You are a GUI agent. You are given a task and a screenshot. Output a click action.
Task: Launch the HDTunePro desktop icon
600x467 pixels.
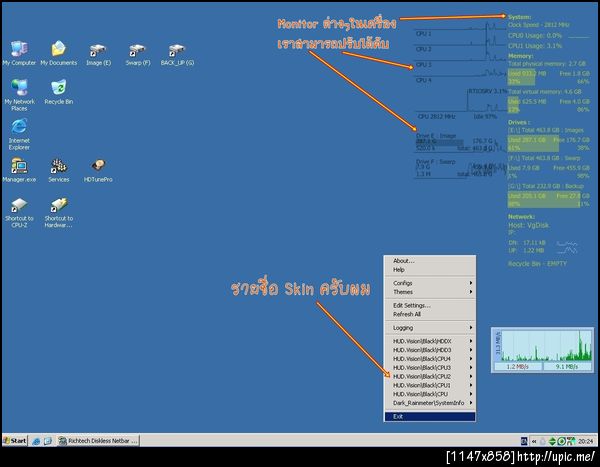click(x=98, y=170)
